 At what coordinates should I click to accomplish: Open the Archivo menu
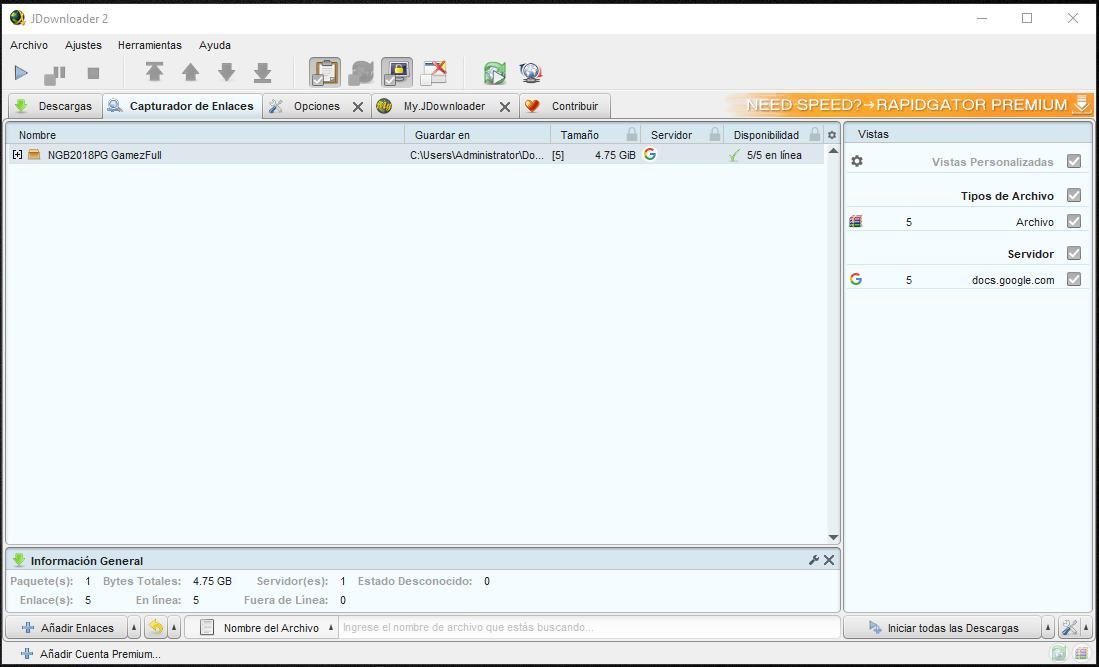(x=29, y=45)
